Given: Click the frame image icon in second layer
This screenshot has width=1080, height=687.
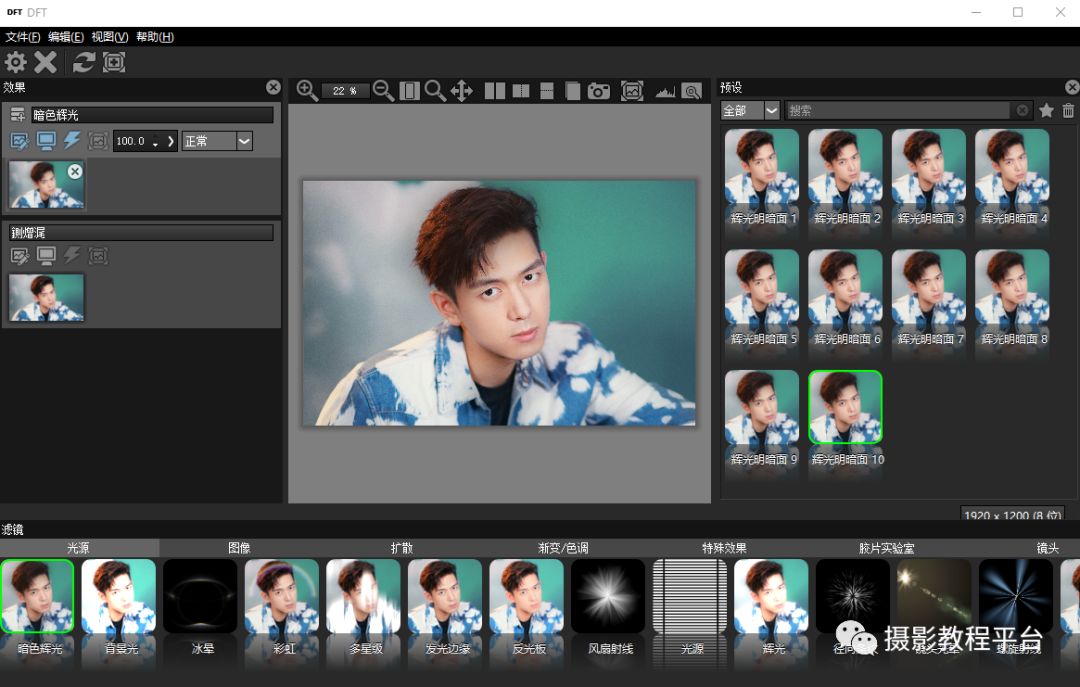Looking at the screenshot, I should tap(98, 256).
